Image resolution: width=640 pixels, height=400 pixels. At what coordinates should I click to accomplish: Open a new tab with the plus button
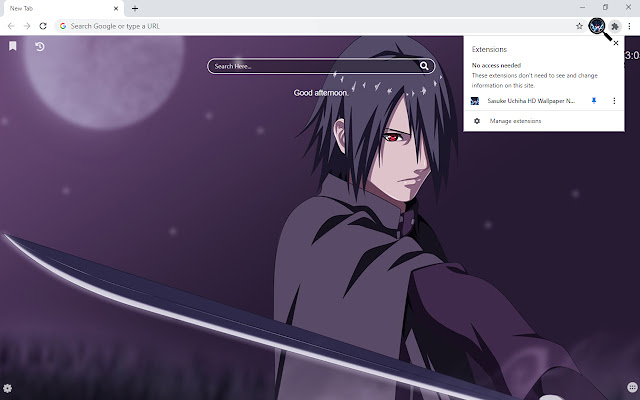tap(135, 8)
